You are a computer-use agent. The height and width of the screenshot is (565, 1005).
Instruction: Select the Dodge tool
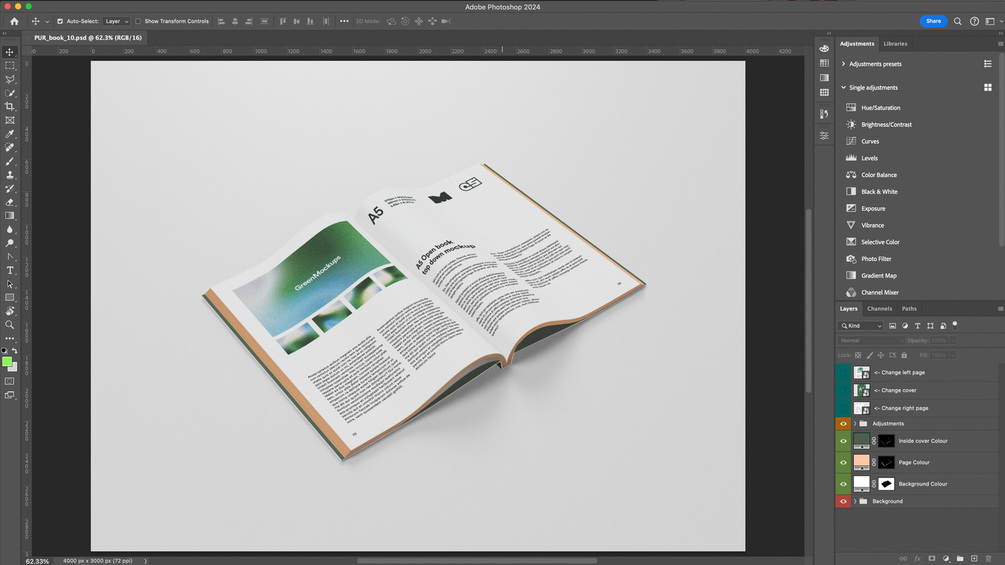(x=10, y=243)
